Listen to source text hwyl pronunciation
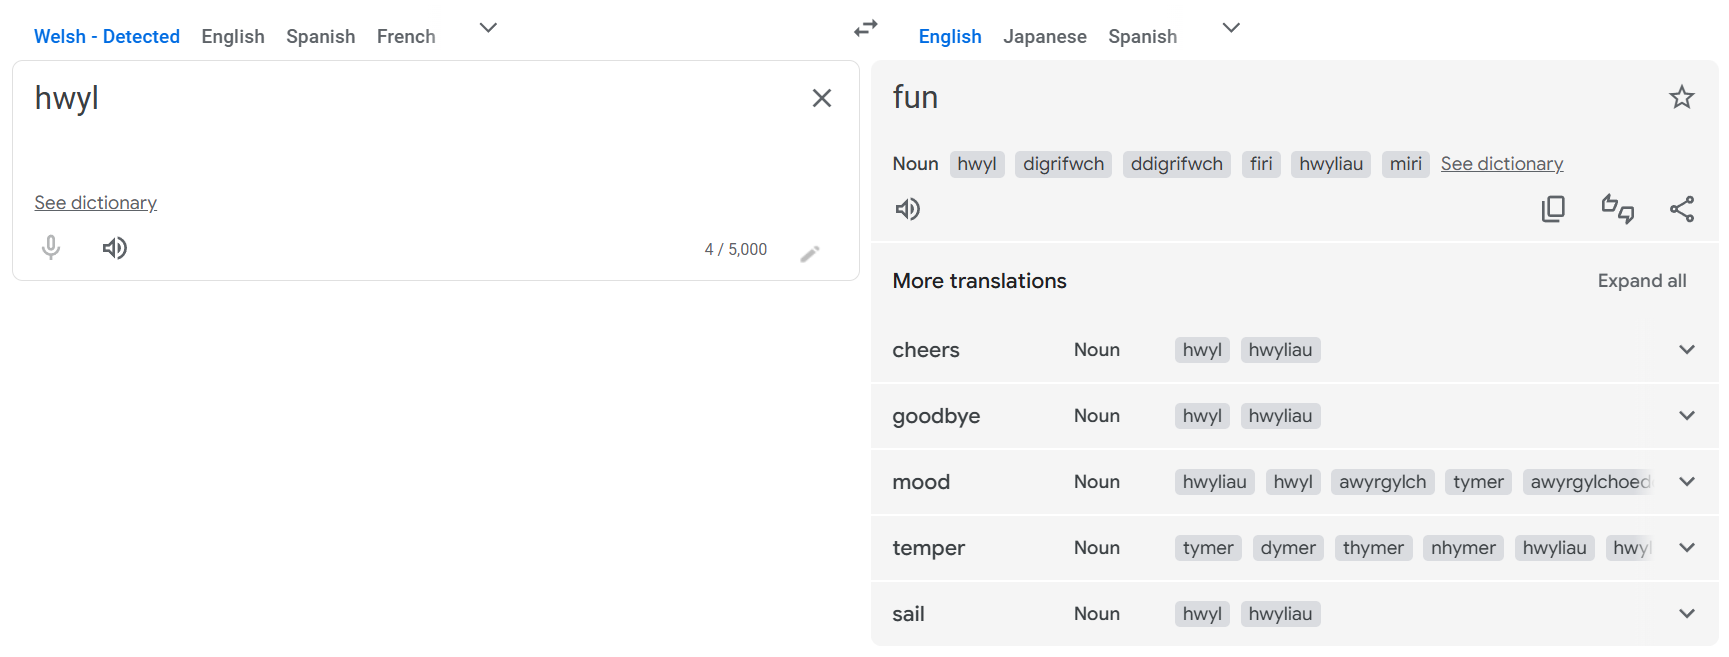 (x=115, y=248)
